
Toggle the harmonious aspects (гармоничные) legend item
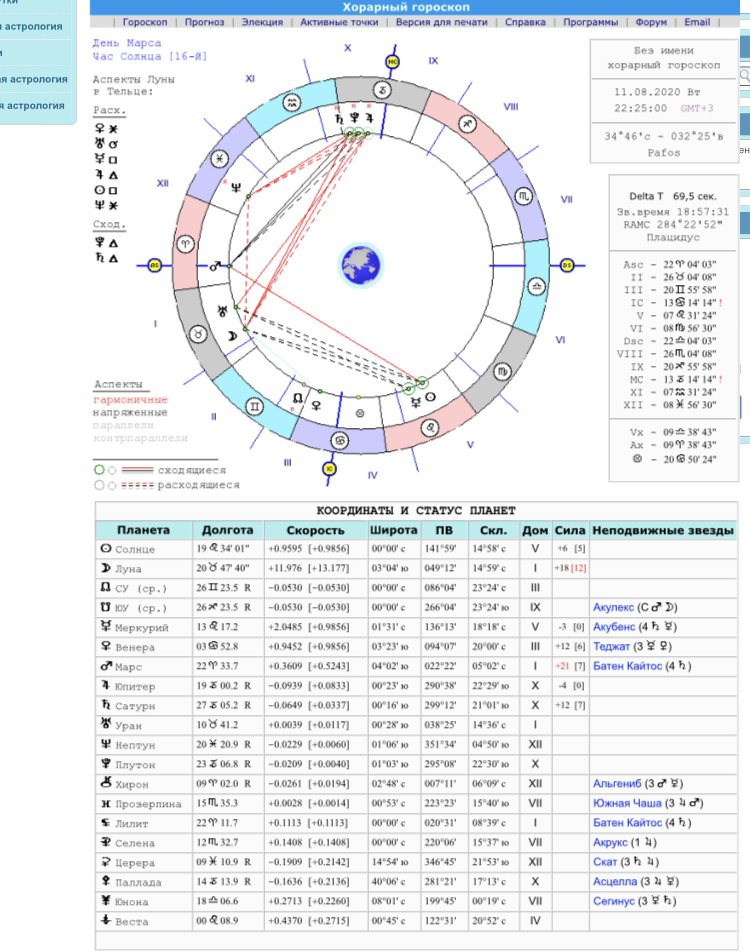coord(127,399)
